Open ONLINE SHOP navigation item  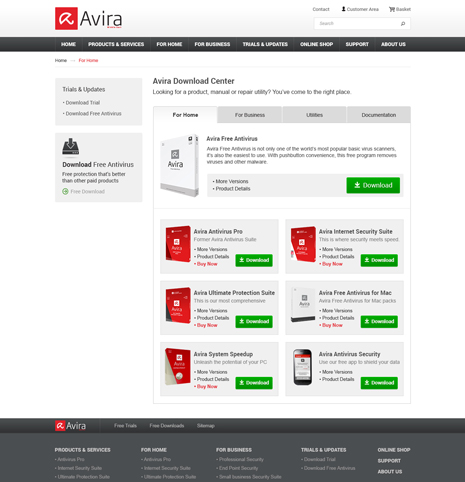316,44
